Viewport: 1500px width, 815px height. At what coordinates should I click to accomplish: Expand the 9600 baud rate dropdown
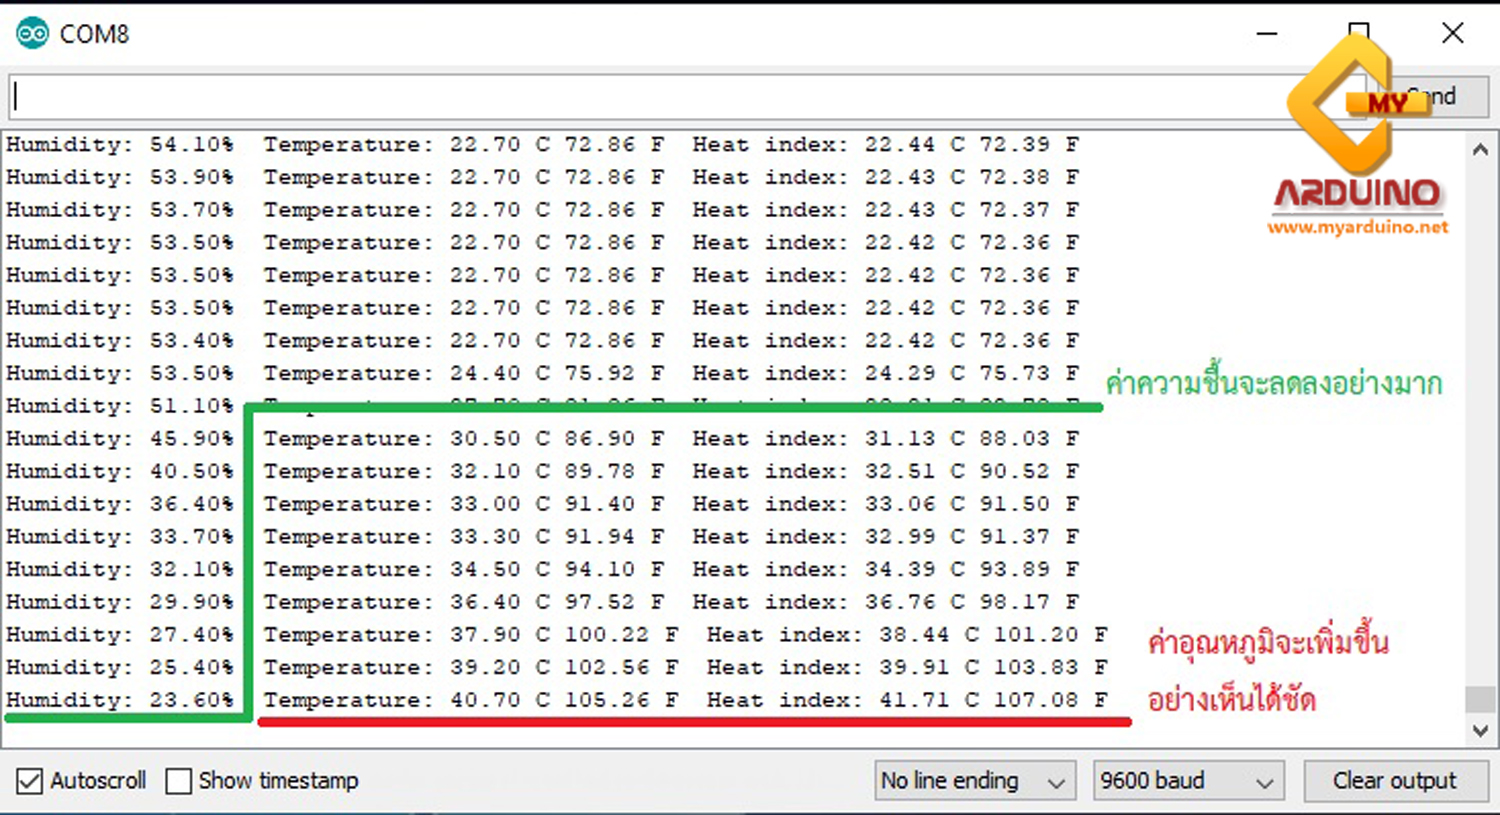[x=1188, y=781]
